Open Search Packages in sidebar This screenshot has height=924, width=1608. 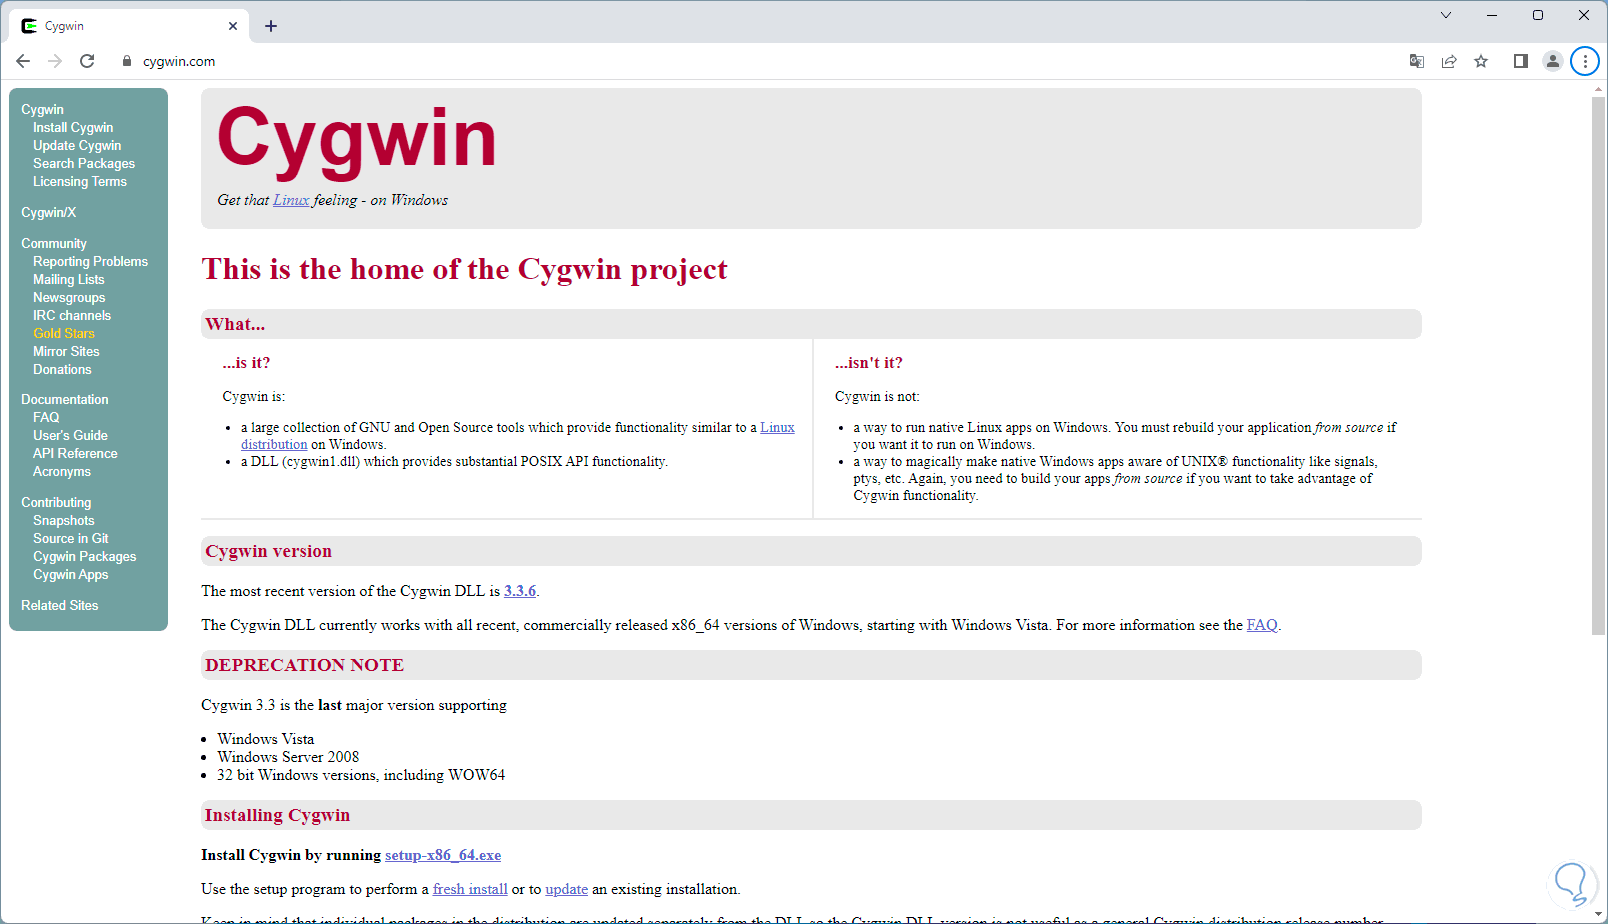point(84,164)
